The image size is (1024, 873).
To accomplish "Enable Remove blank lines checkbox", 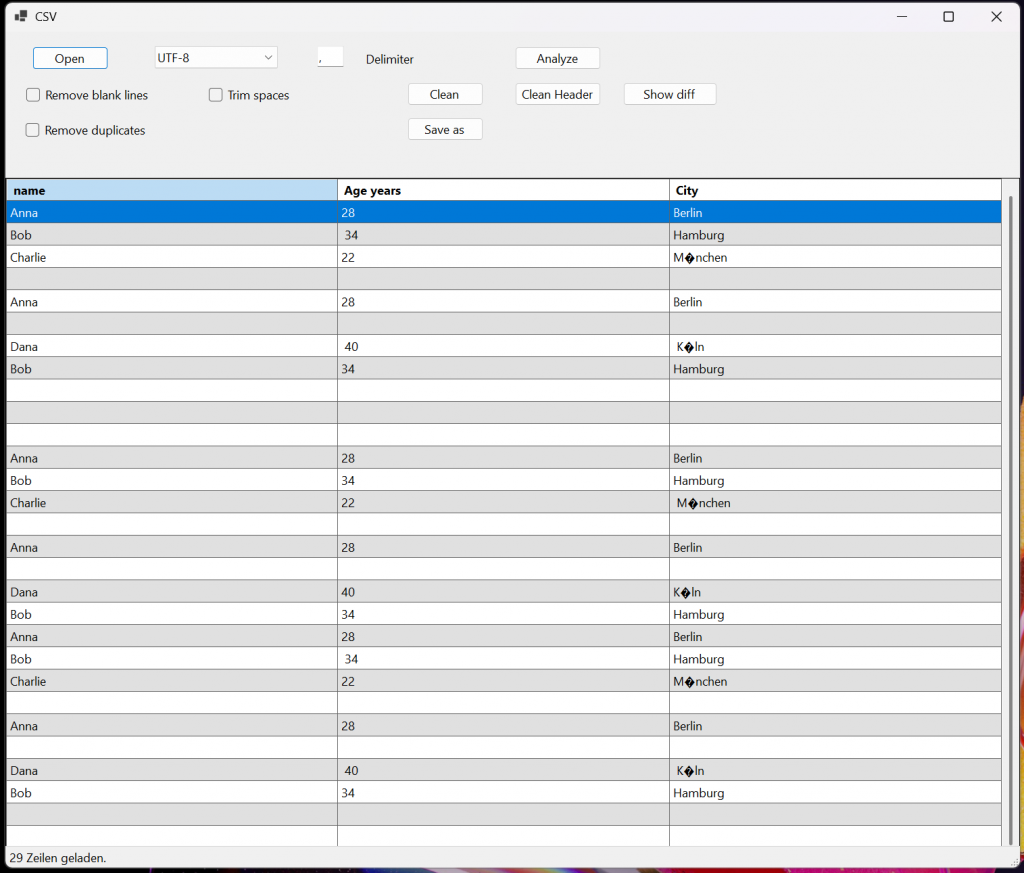I will tap(33, 95).
